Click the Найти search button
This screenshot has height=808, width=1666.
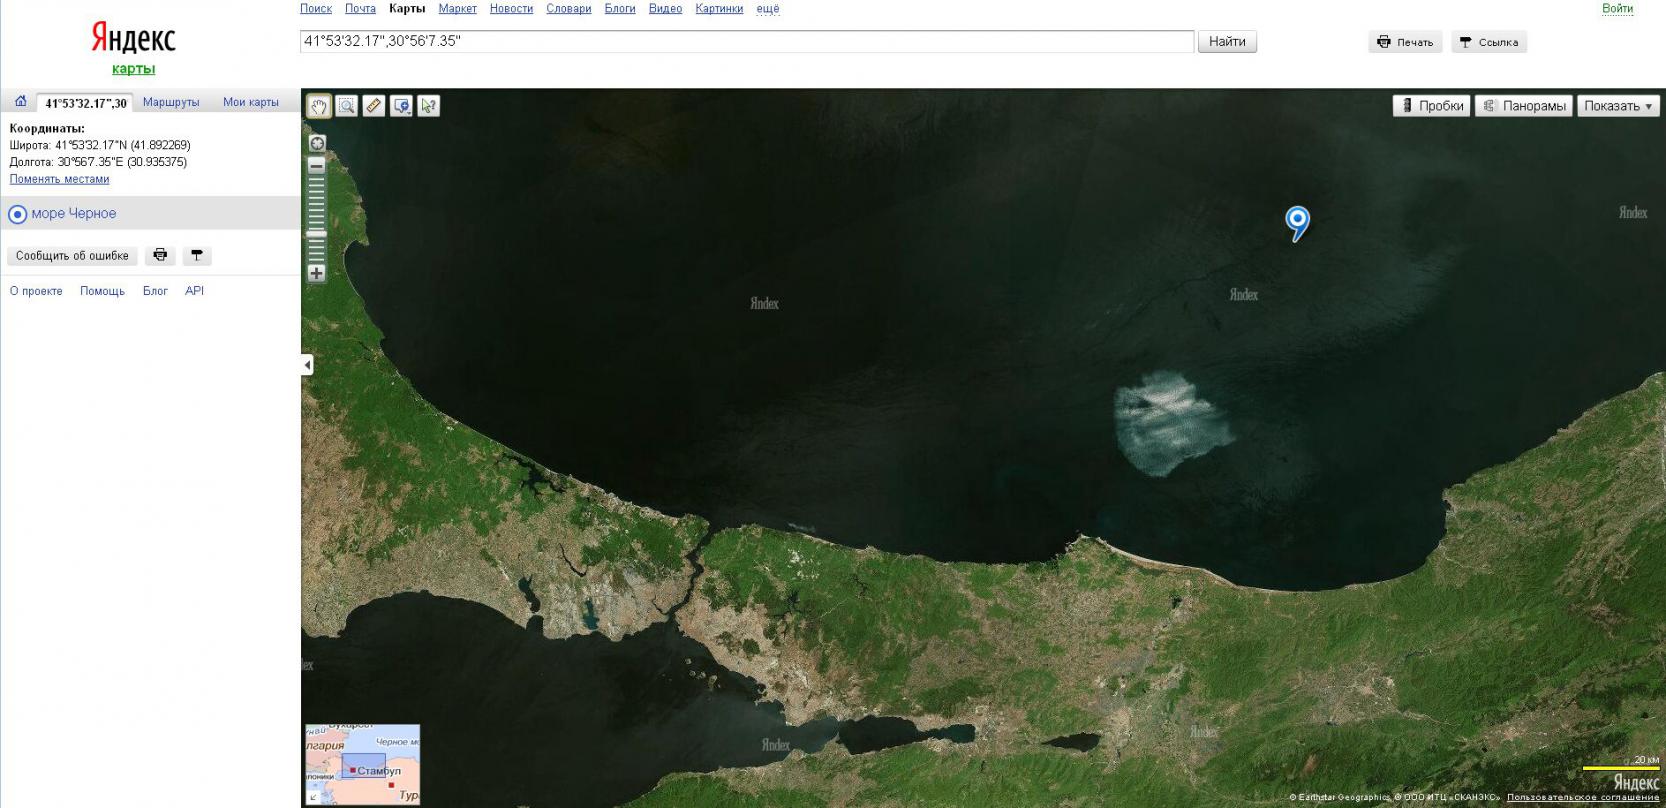click(x=1227, y=42)
